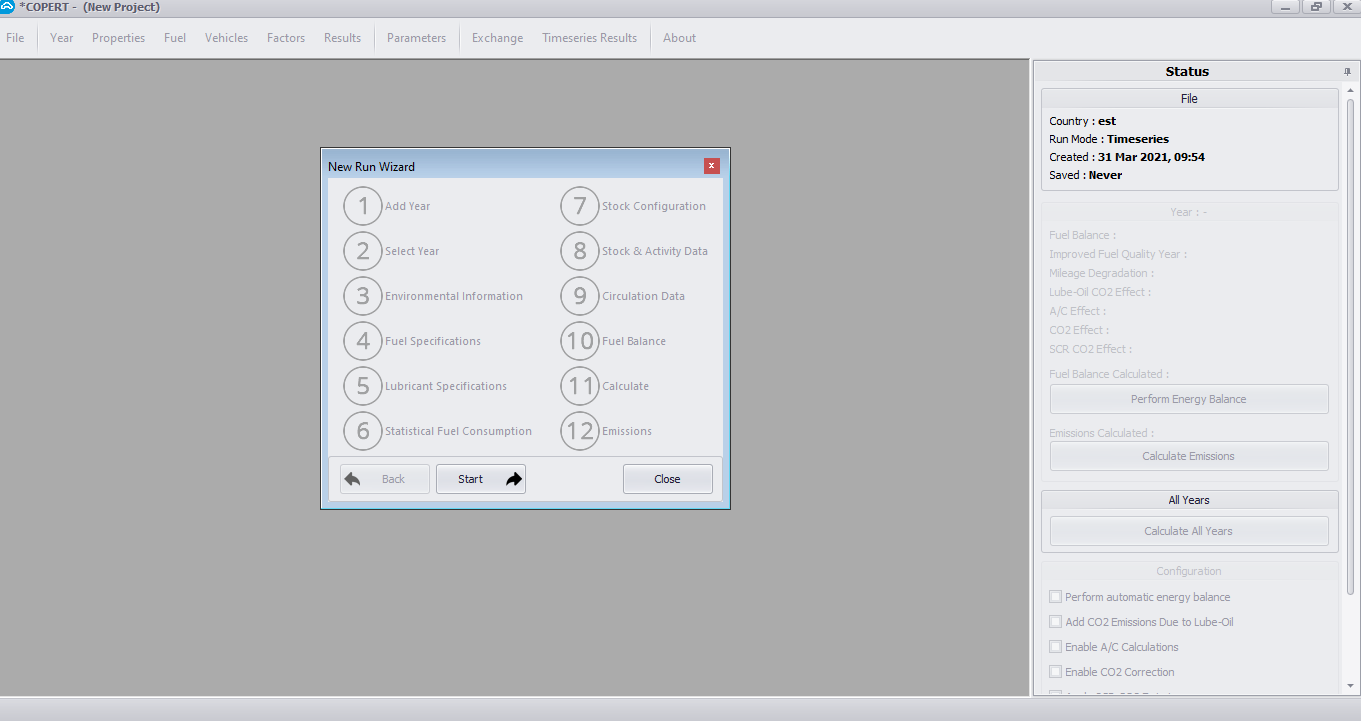1361x721 pixels.
Task: Check Add CO2 Emissions Due to Lube-Oil
Action: pos(1055,621)
